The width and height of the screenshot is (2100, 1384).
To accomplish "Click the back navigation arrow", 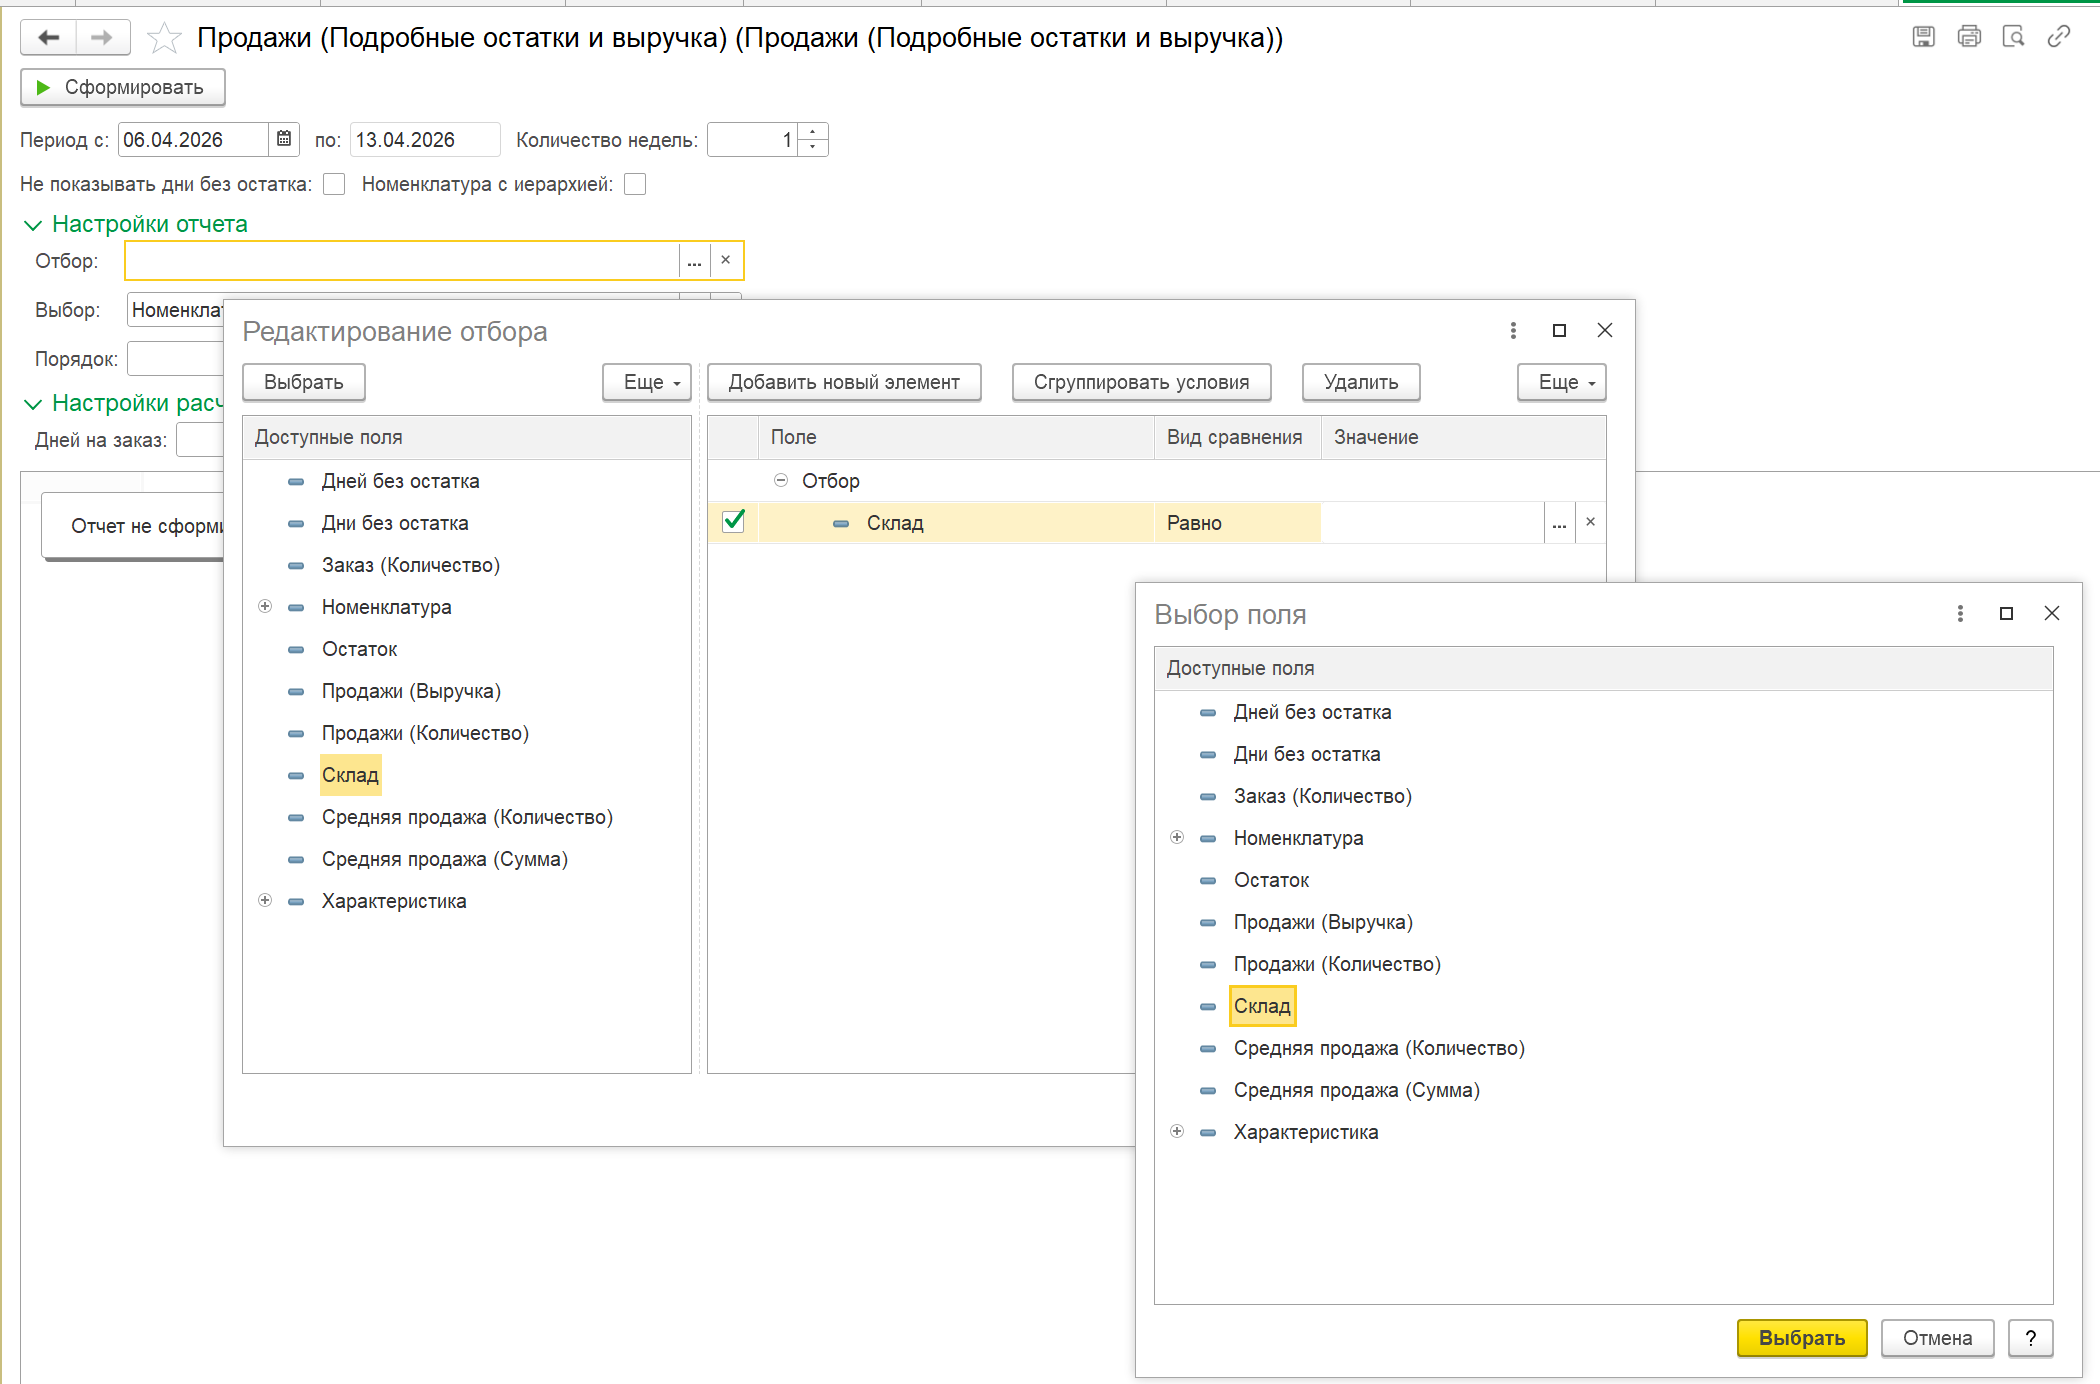I will coord(48,38).
